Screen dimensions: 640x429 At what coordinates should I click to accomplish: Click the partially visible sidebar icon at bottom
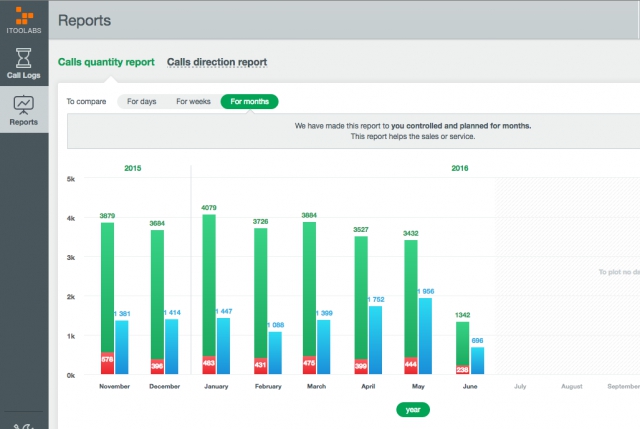pyautogui.click(x=23, y=426)
